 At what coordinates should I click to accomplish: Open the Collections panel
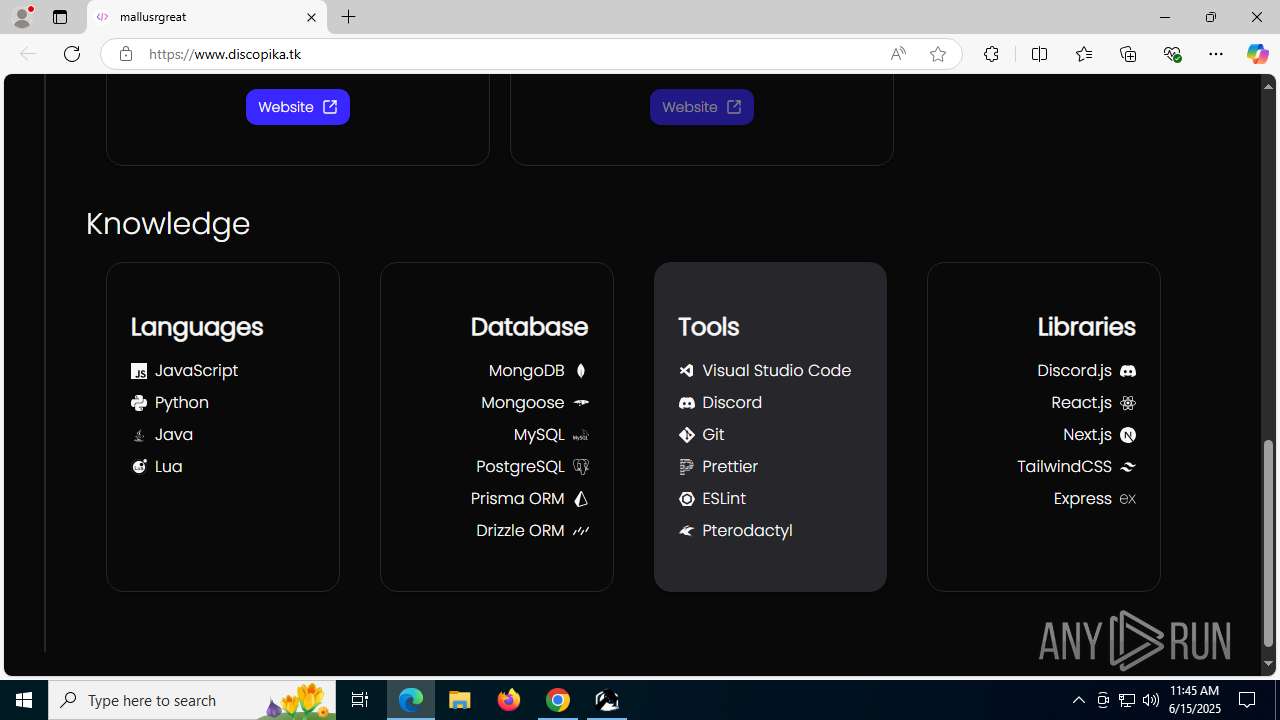(1128, 54)
